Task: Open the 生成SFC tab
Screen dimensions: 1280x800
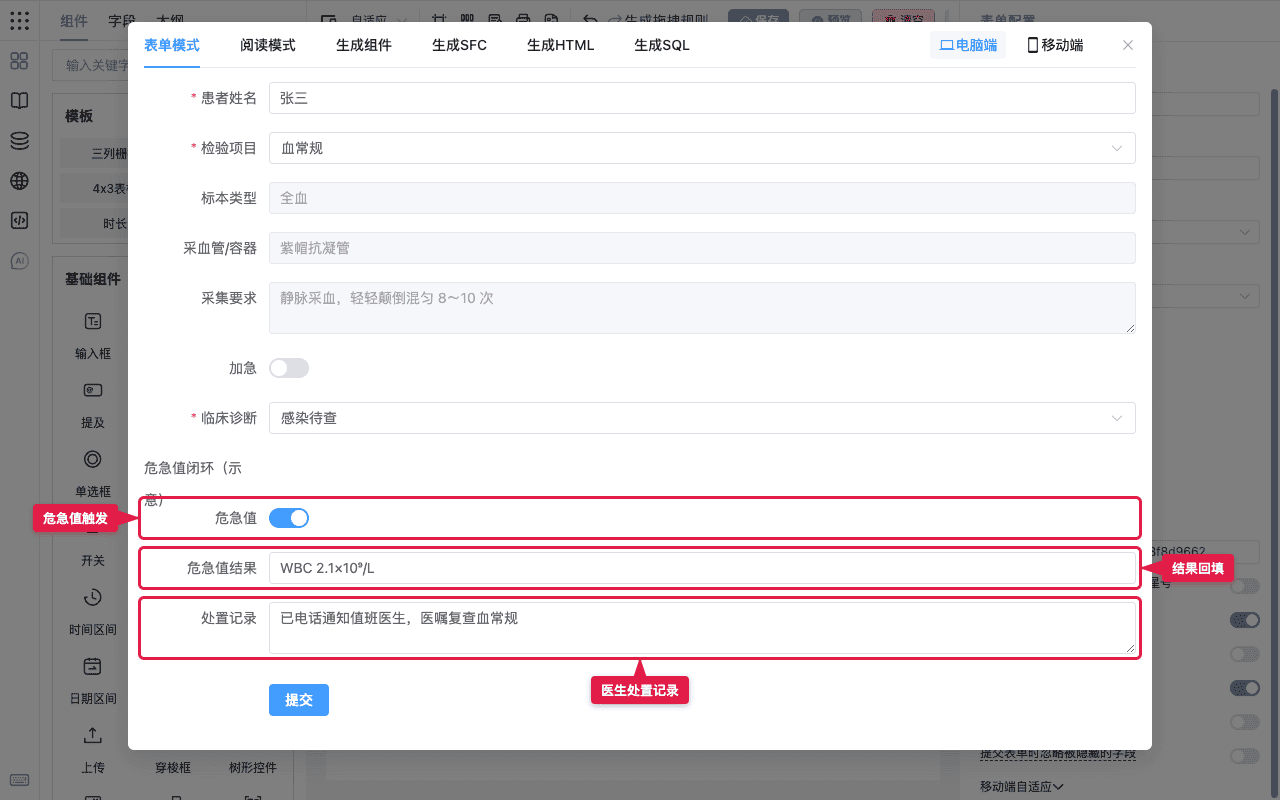Action: pyautogui.click(x=460, y=45)
